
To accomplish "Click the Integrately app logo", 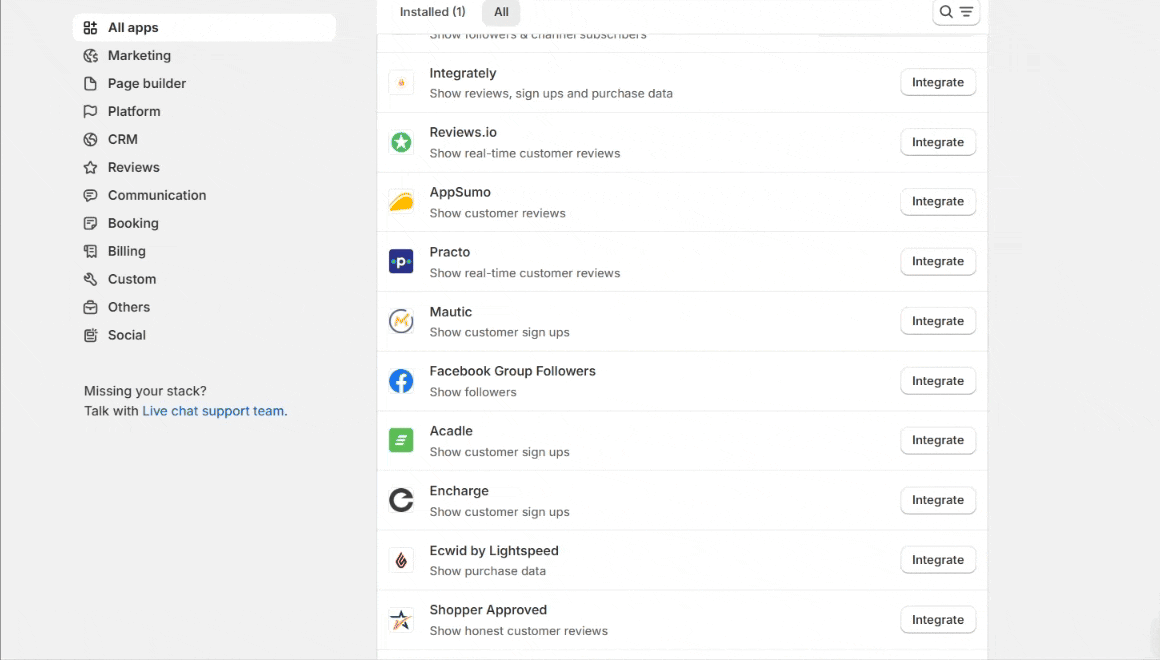I will coord(401,83).
